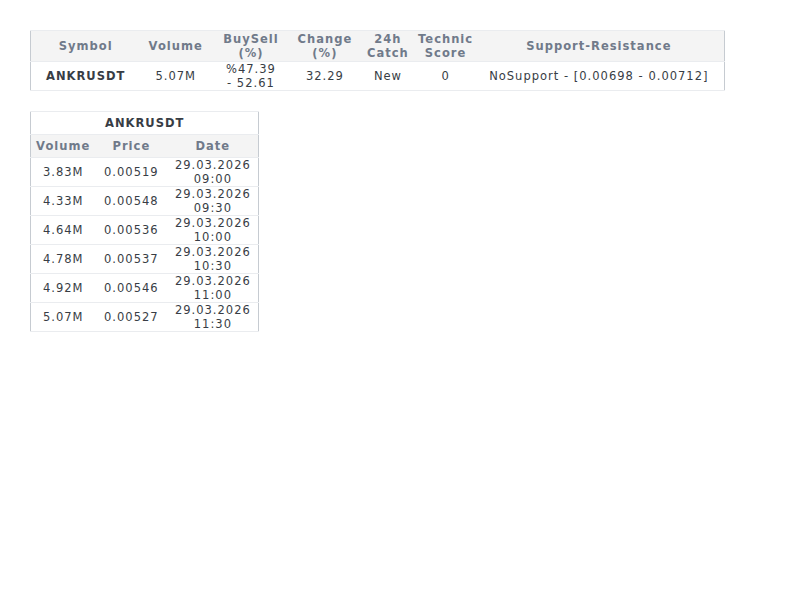The image size is (800, 600).
Task: Click the detail table's Volume header
Action: pos(63,146)
